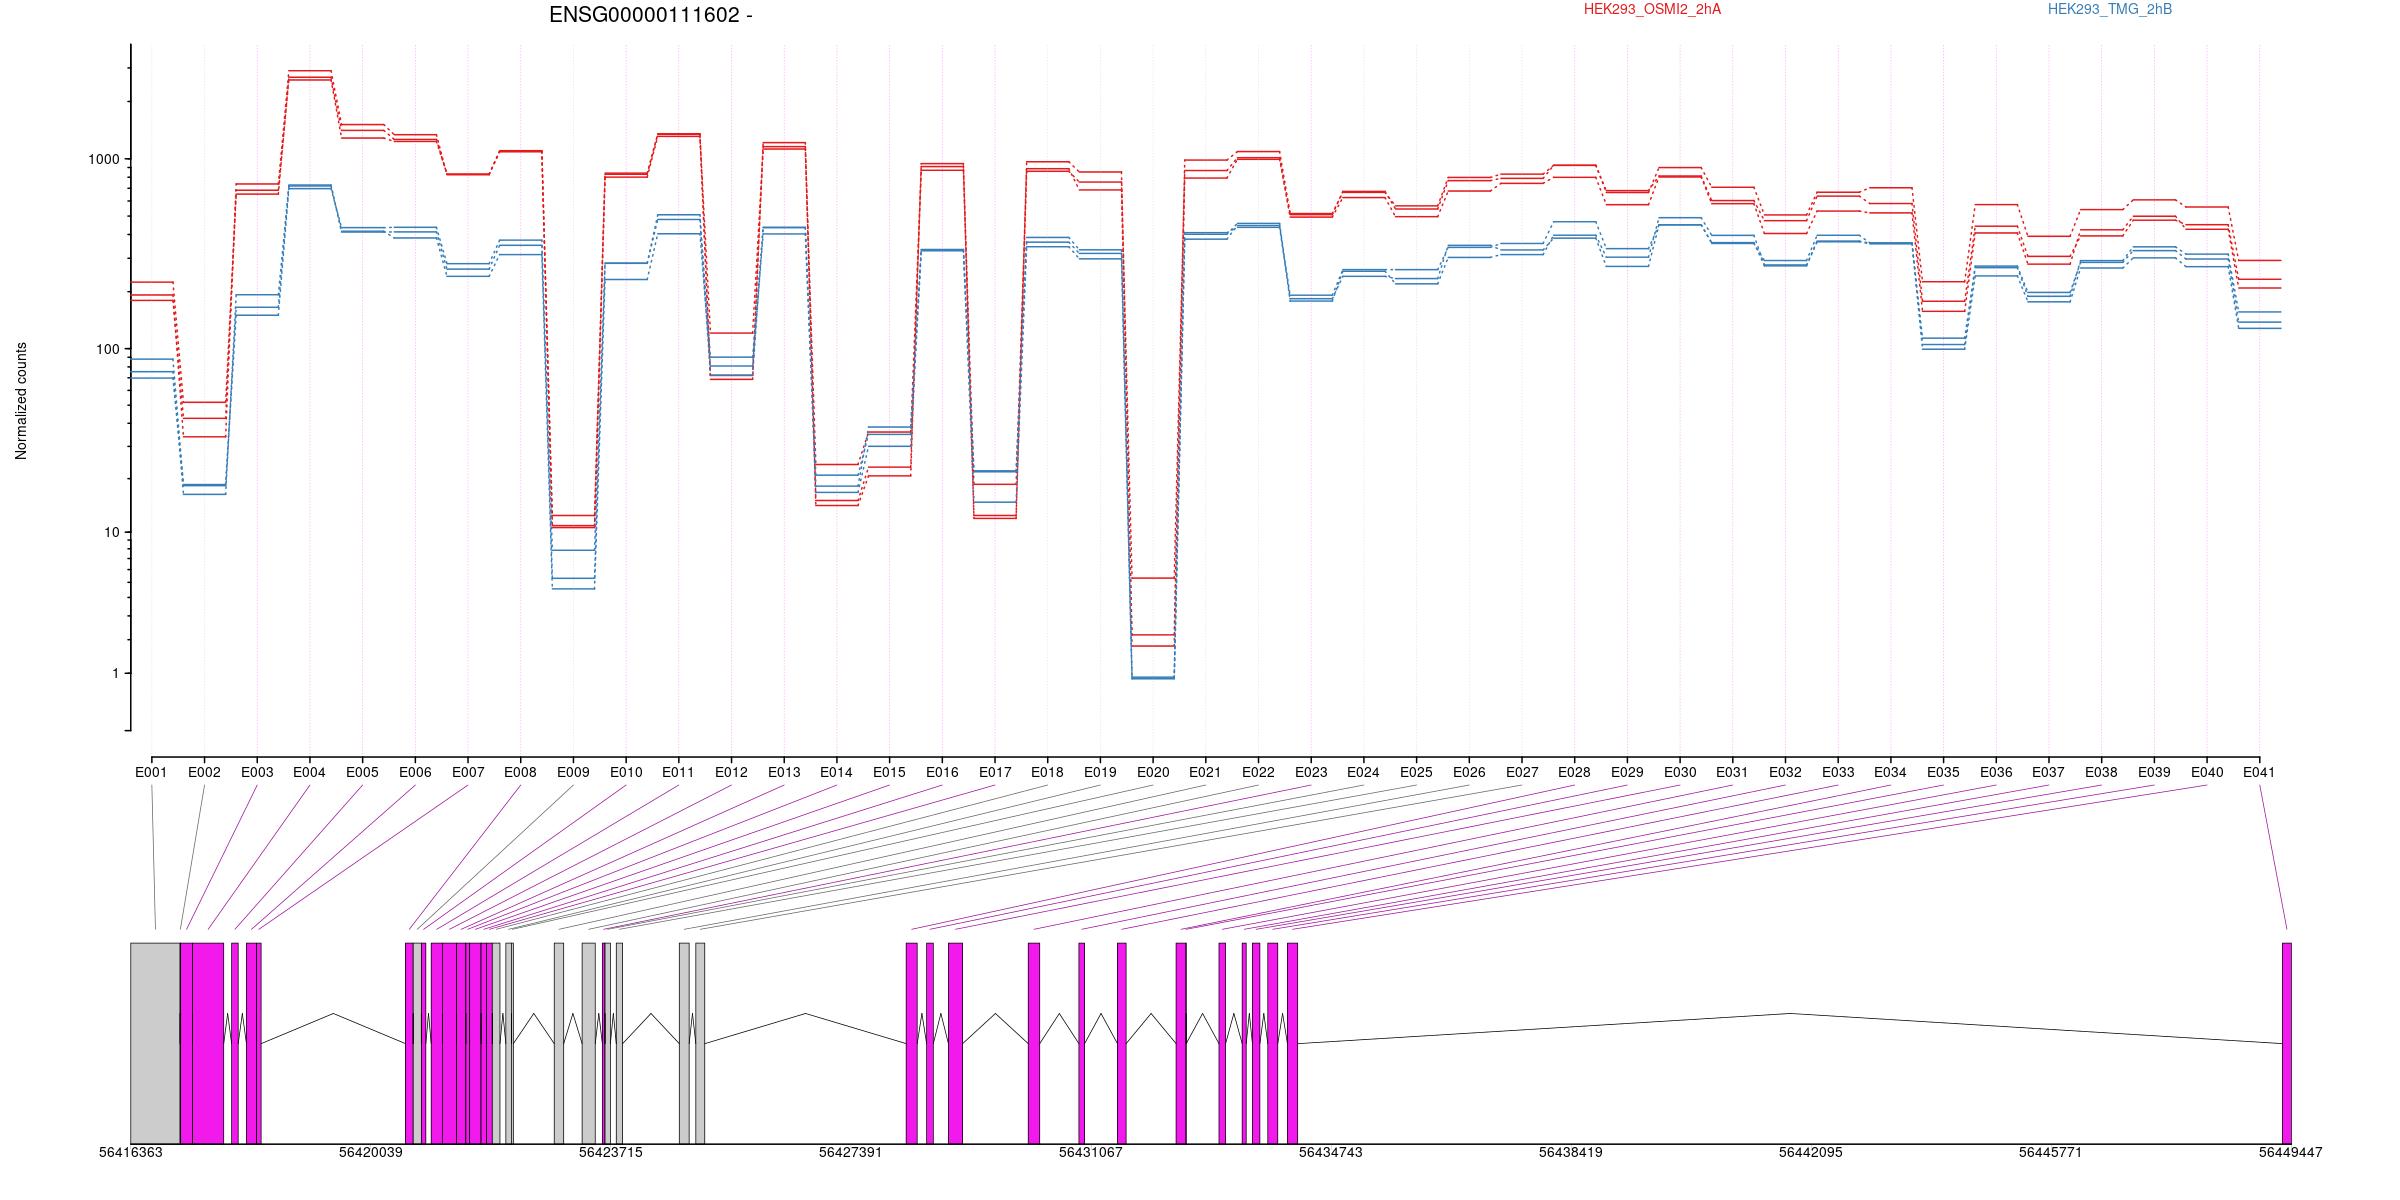This screenshot has width=2400, height=1200.
Task: Click the 1000 y-axis tick label
Action: 104,159
